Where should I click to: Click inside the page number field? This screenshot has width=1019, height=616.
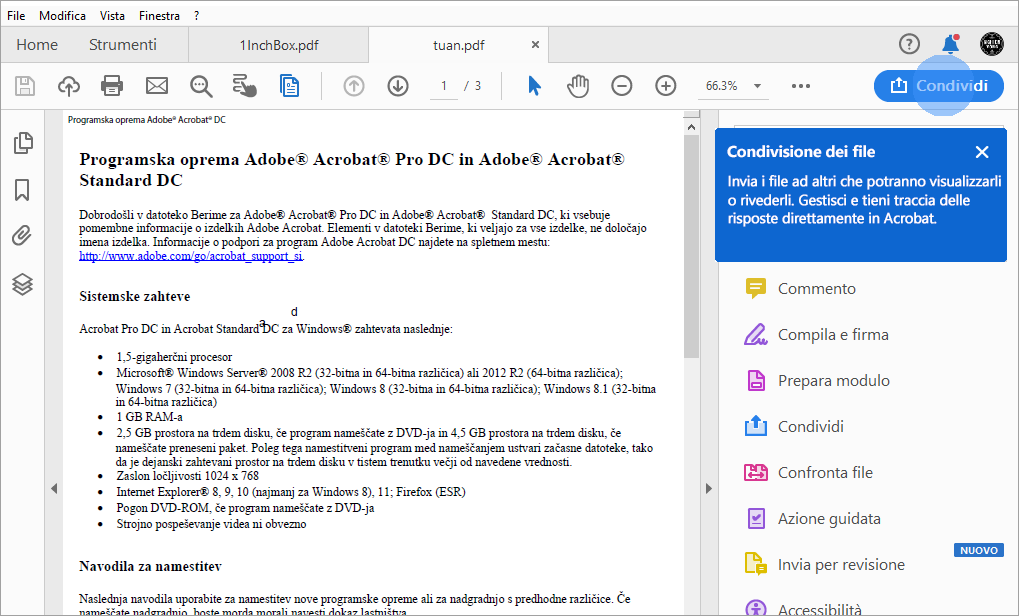click(443, 86)
